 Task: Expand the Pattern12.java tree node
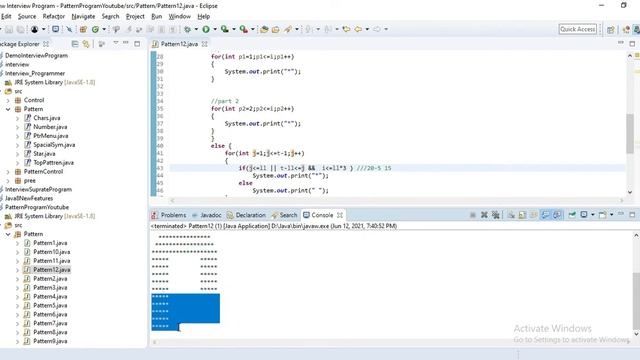pos(17,270)
